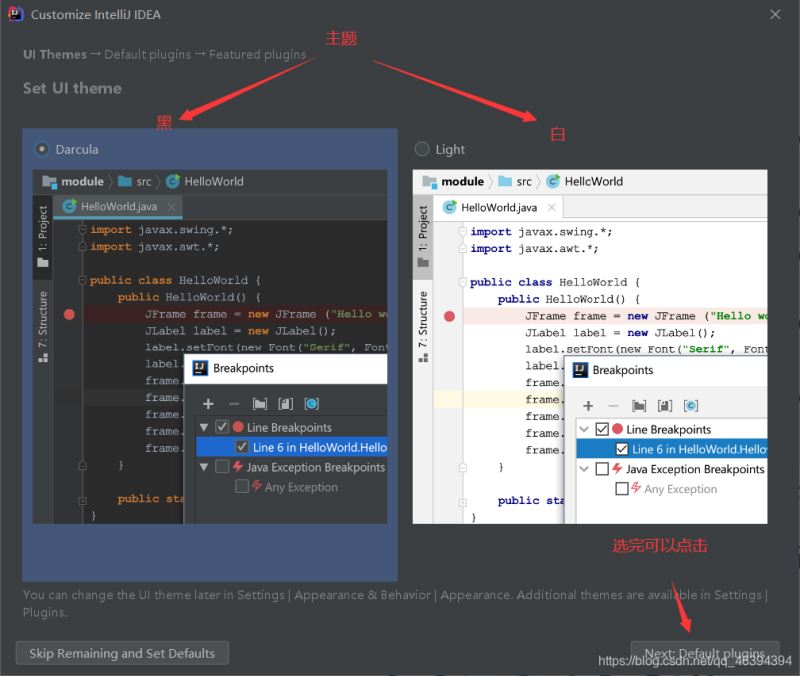Click the blue circular icon in Breakpoints toolbar
800x676 pixels.
tap(311, 403)
